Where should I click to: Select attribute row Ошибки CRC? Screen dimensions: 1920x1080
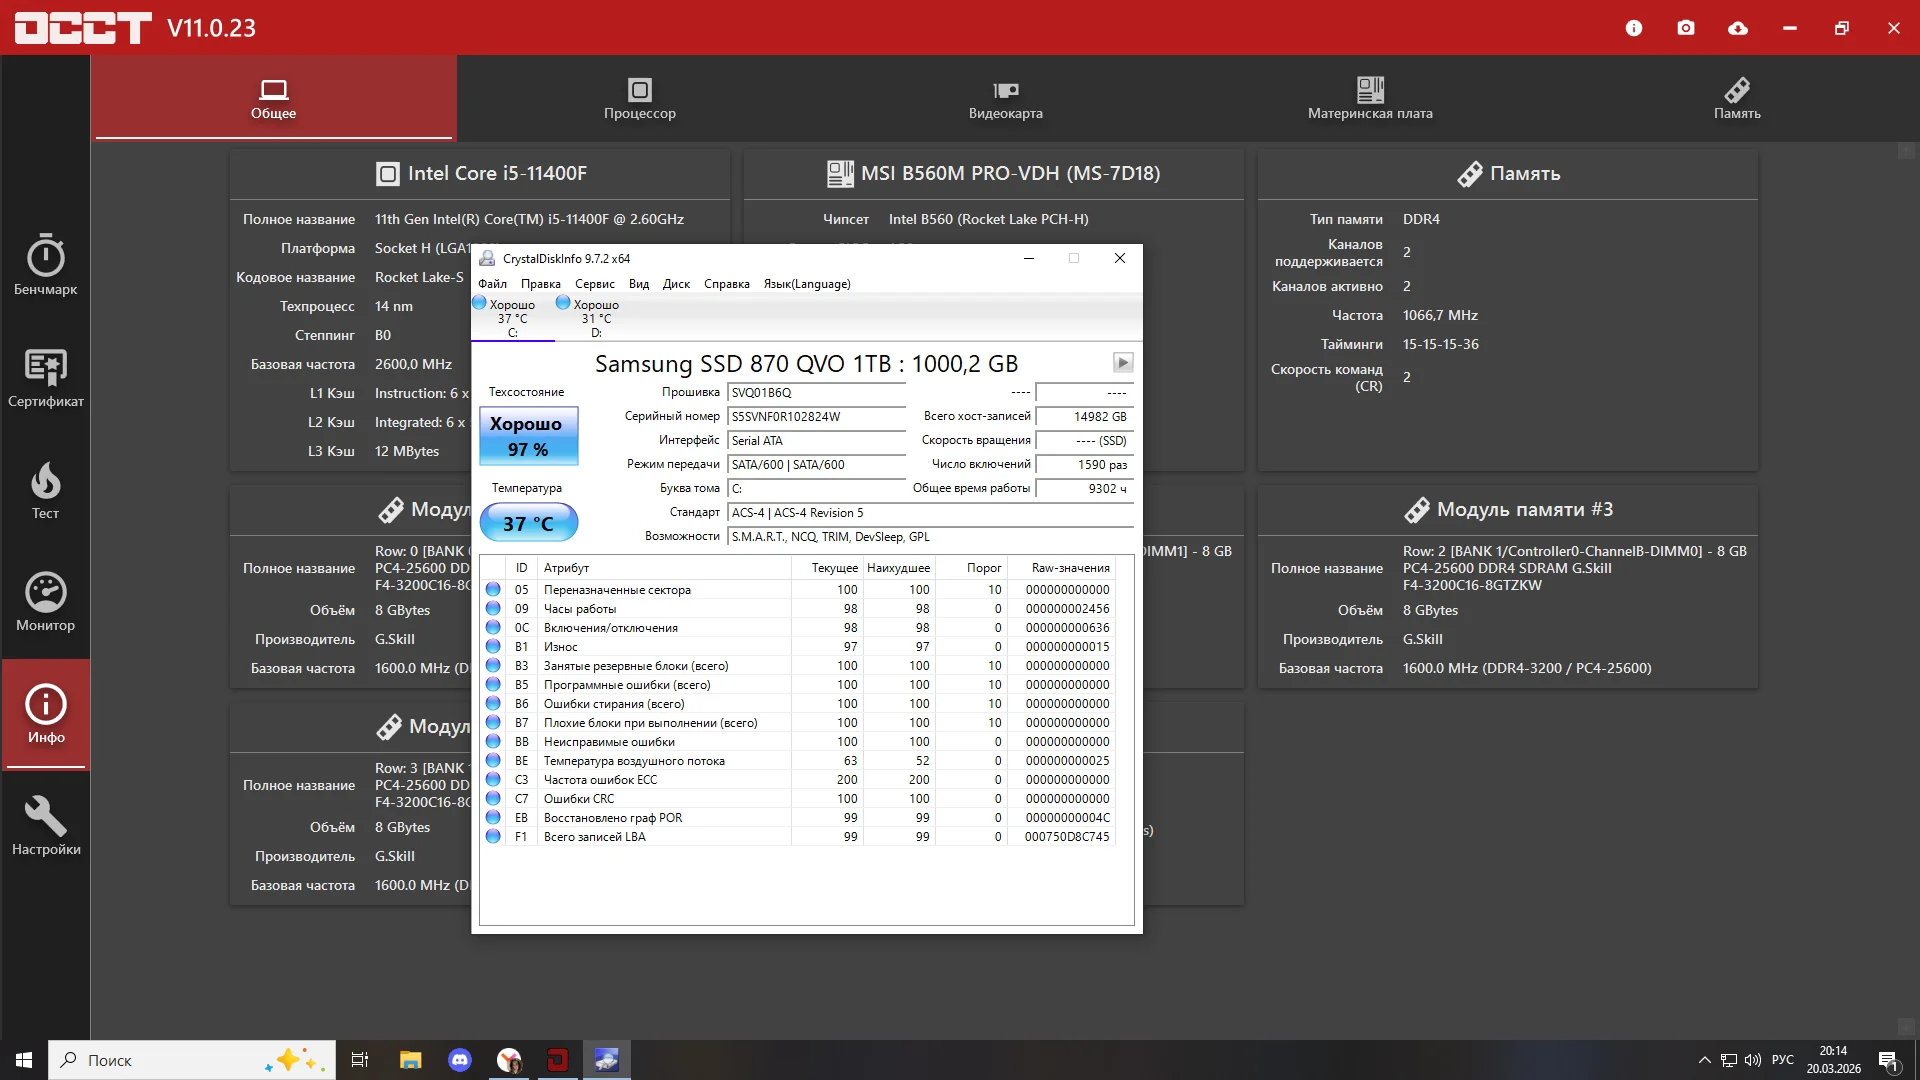pos(798,799)
